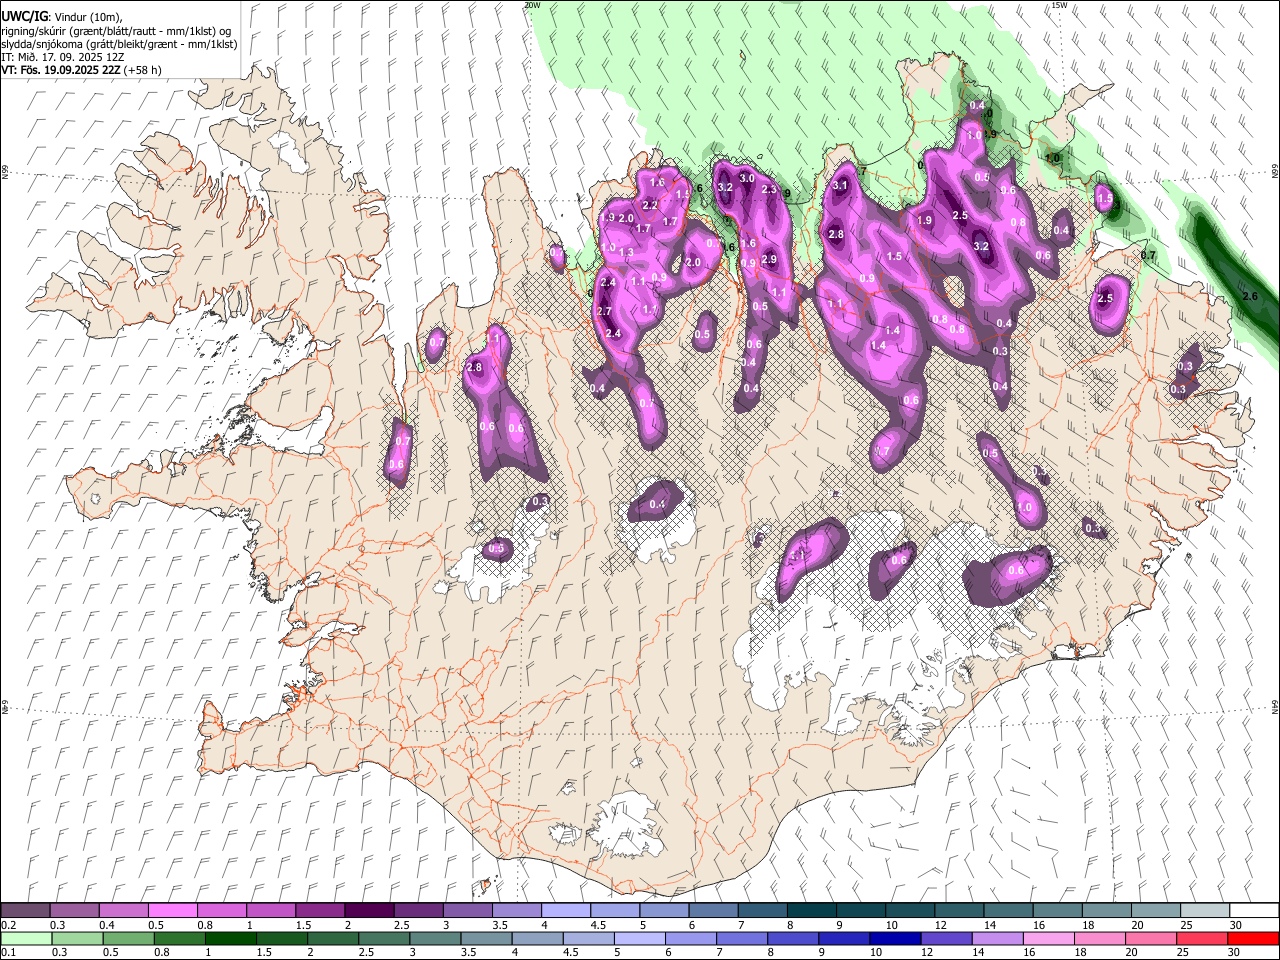Click the '15W' longitude label at top
The image size is (1280, 960).
click(x=1059, y=5)
